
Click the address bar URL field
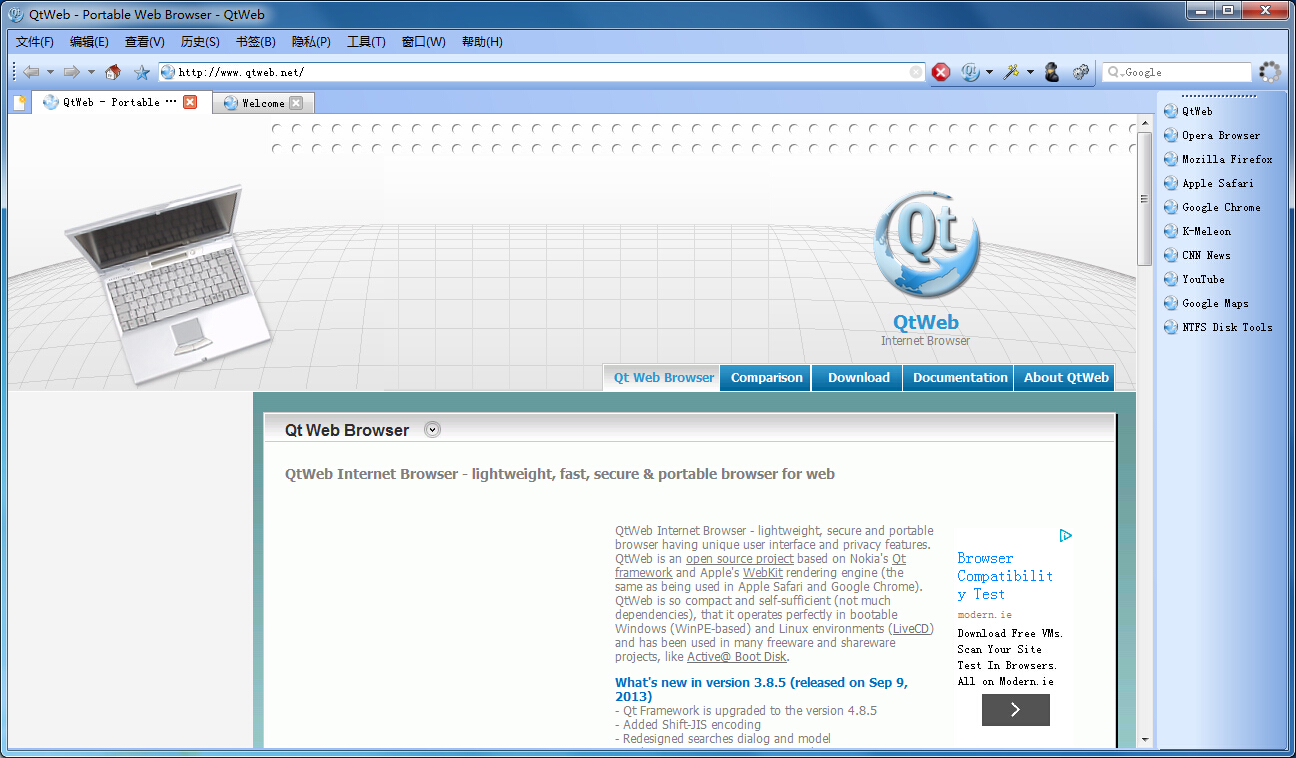click(542, 72)
